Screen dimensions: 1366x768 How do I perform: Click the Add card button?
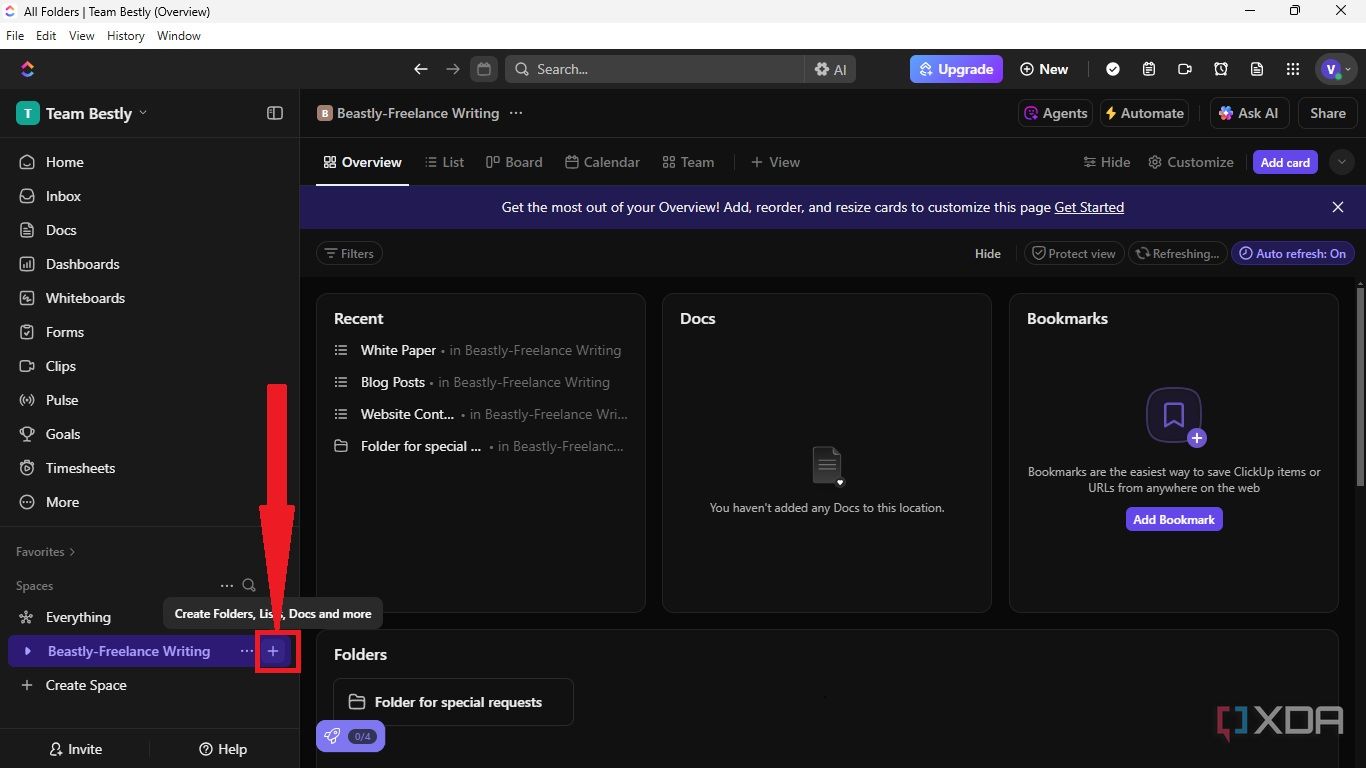click(x=1285, y=162)
